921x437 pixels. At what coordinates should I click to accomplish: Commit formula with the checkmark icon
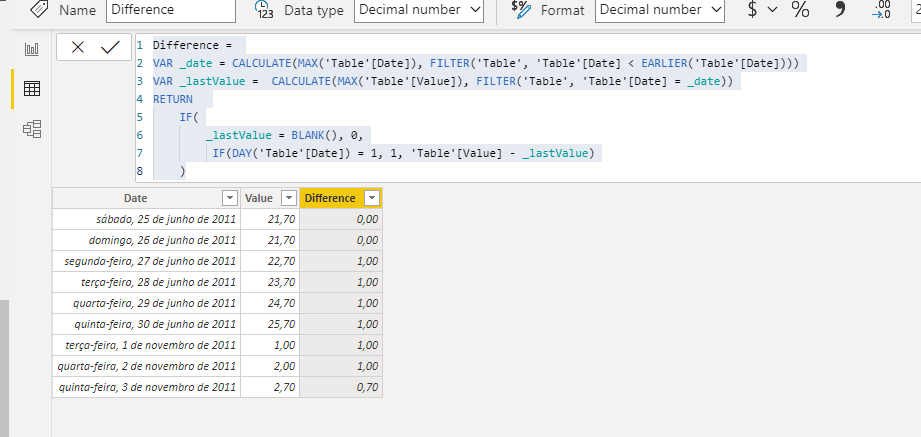point(110,48)
